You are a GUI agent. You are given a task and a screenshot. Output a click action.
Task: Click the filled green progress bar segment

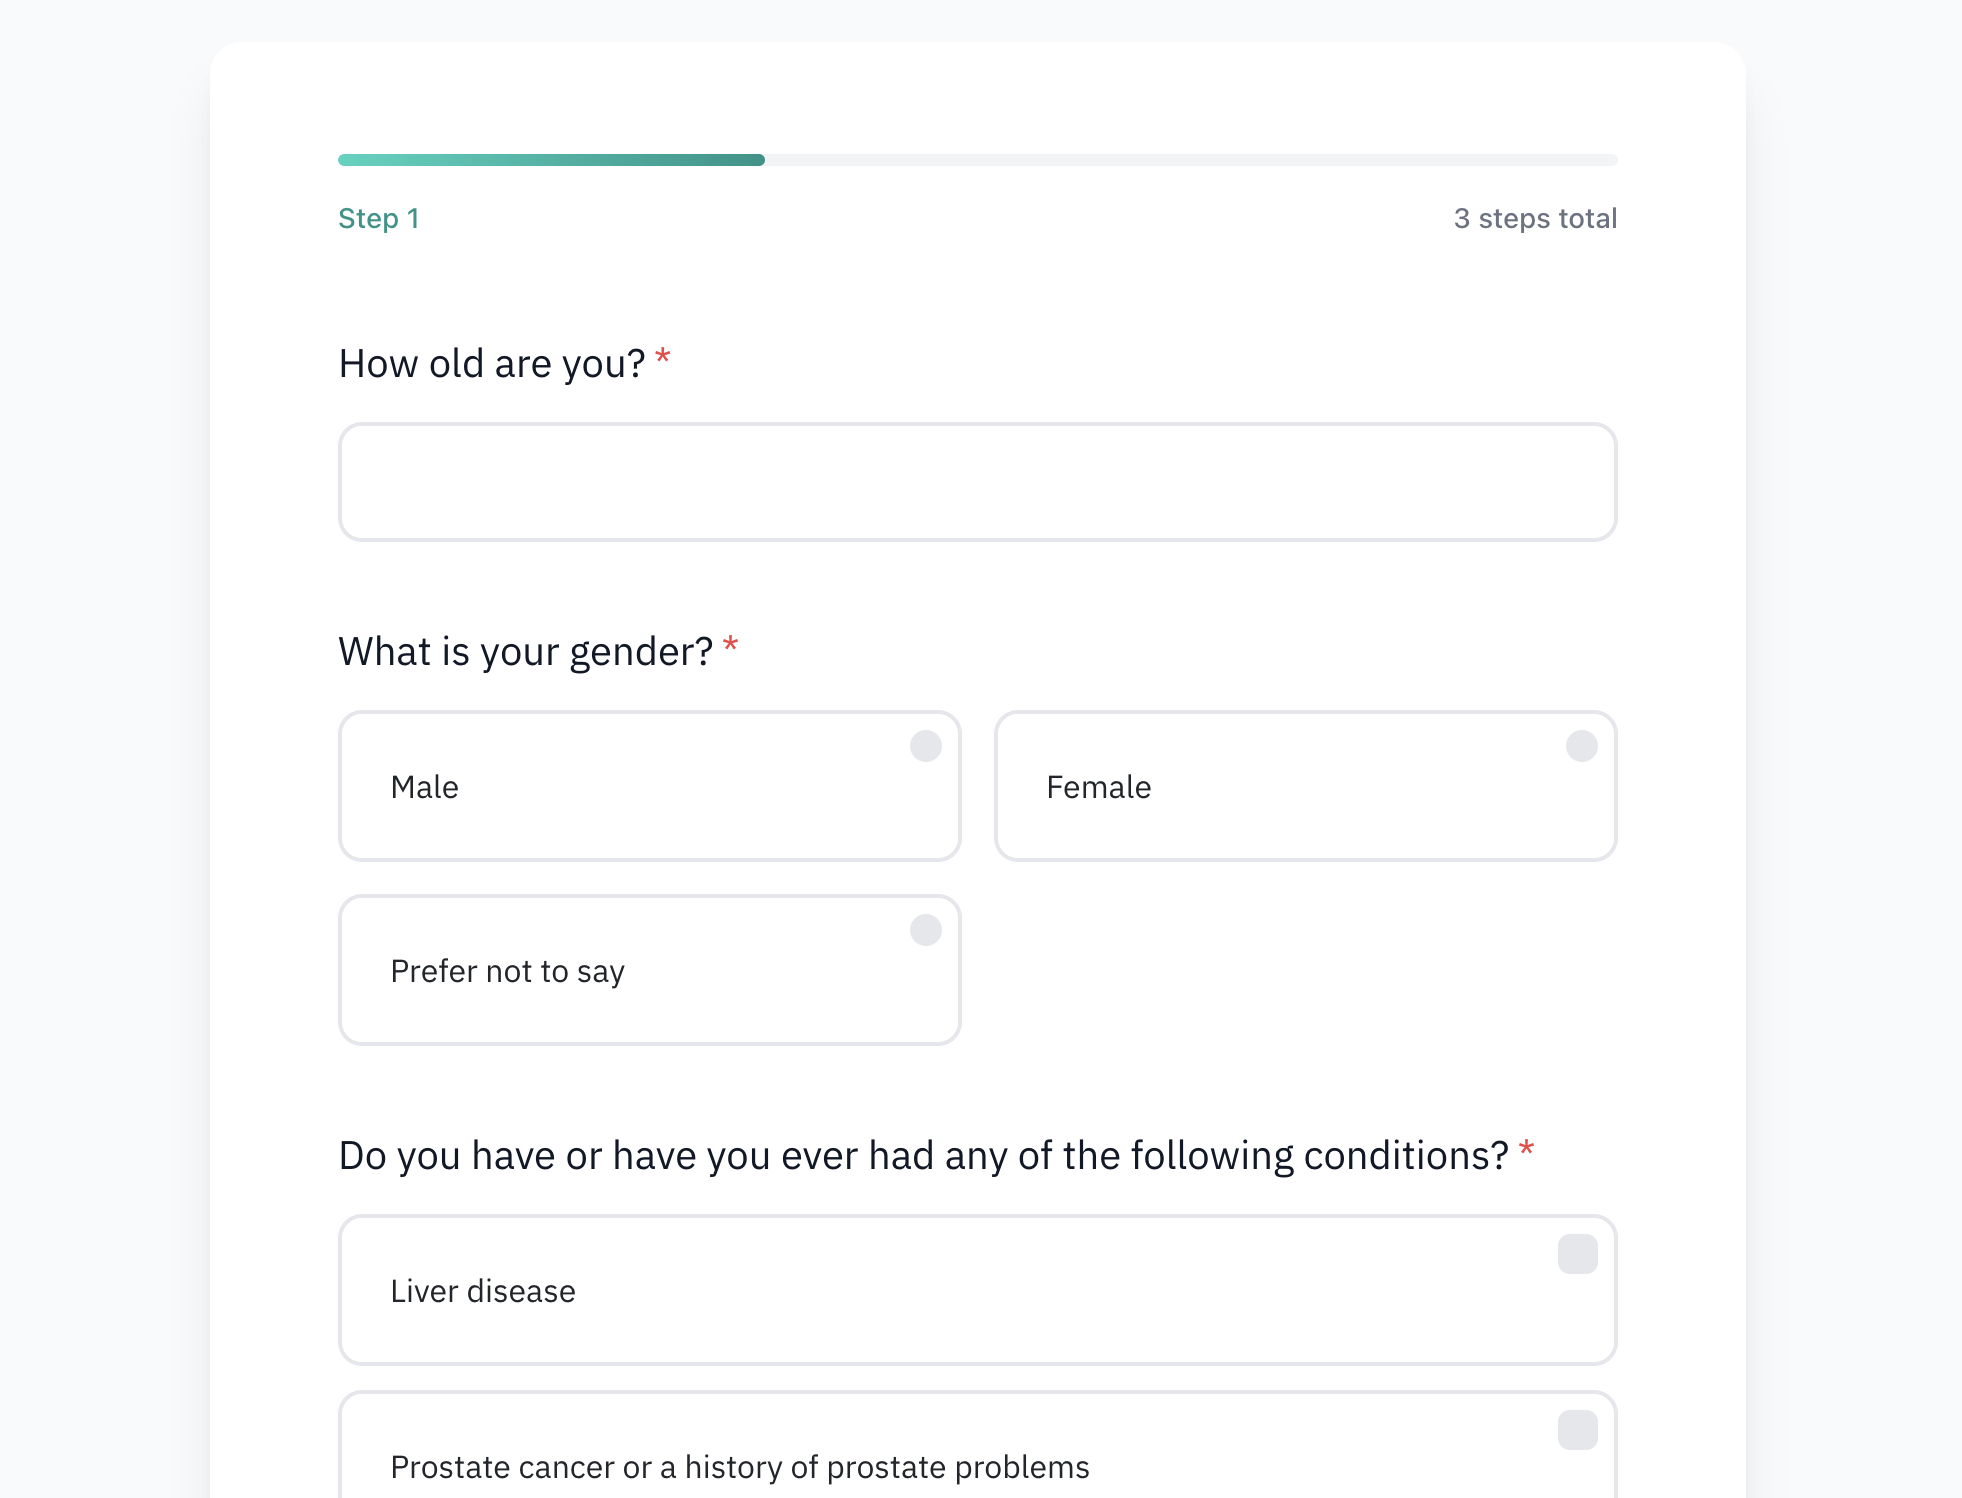tap(551, 160)
